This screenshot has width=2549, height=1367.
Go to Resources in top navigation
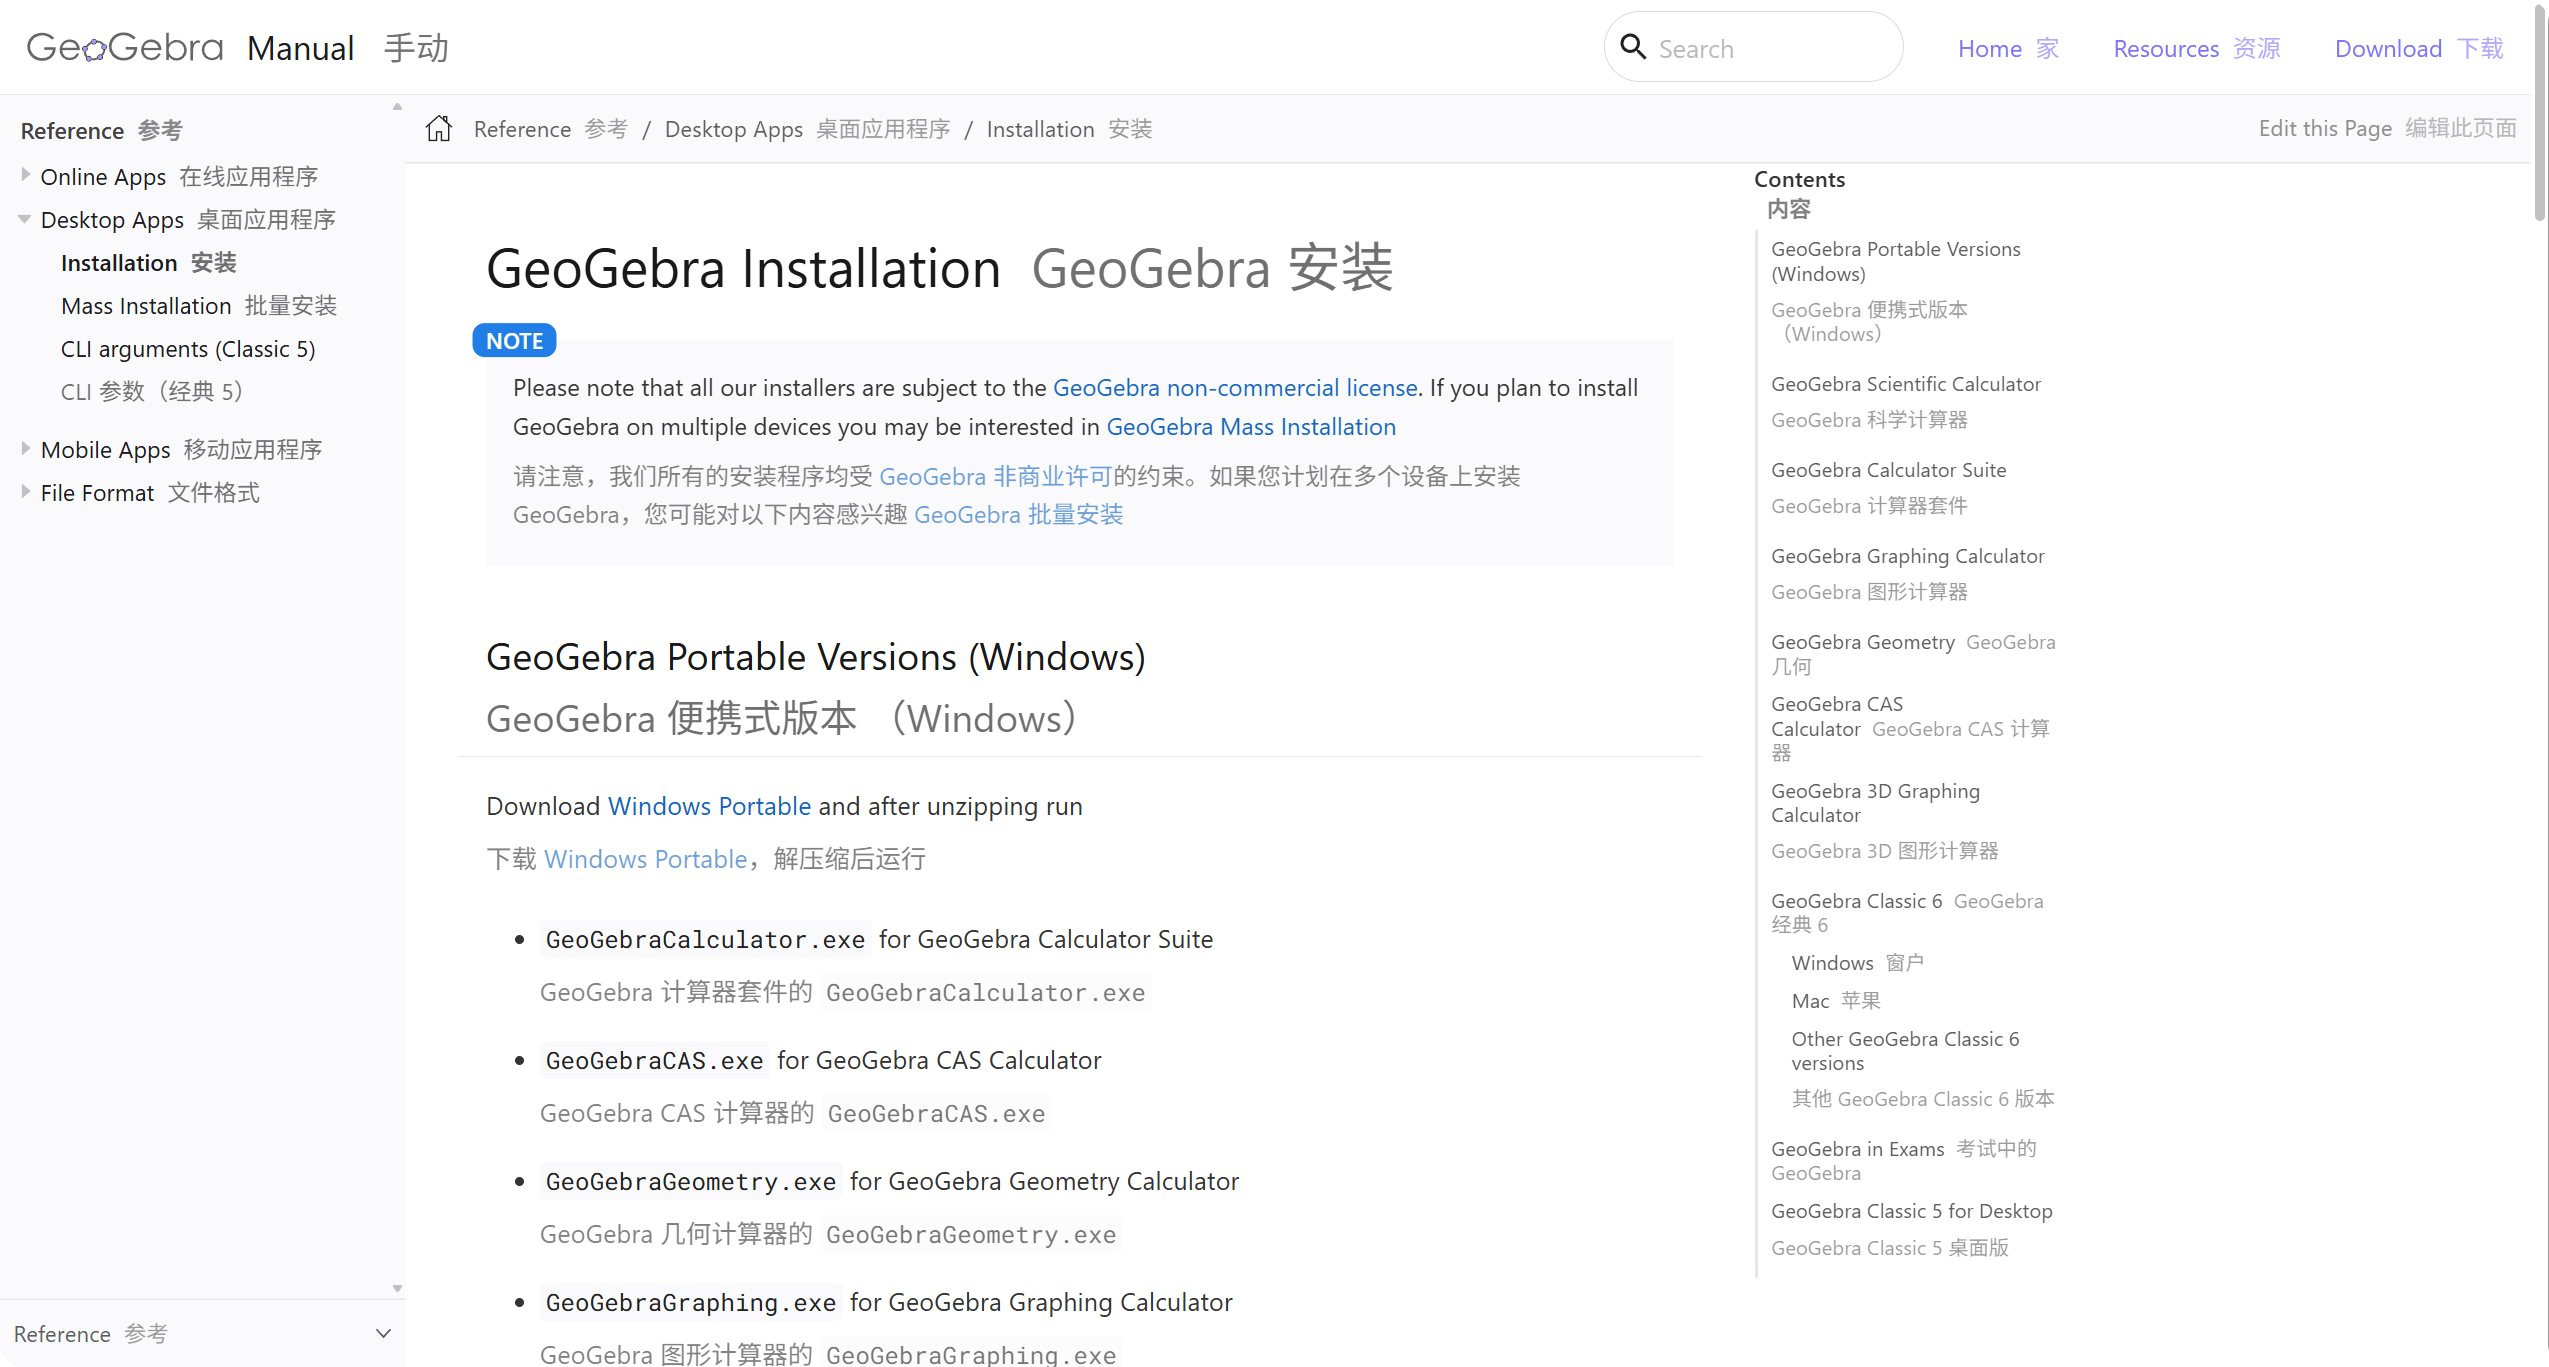2165,48
